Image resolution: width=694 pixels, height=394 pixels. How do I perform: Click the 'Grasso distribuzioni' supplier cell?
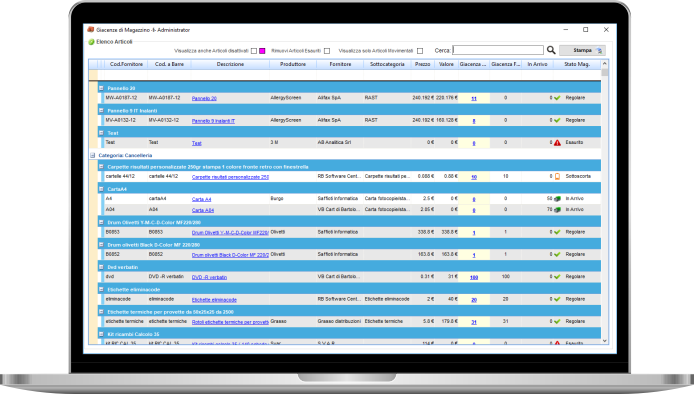339,321
